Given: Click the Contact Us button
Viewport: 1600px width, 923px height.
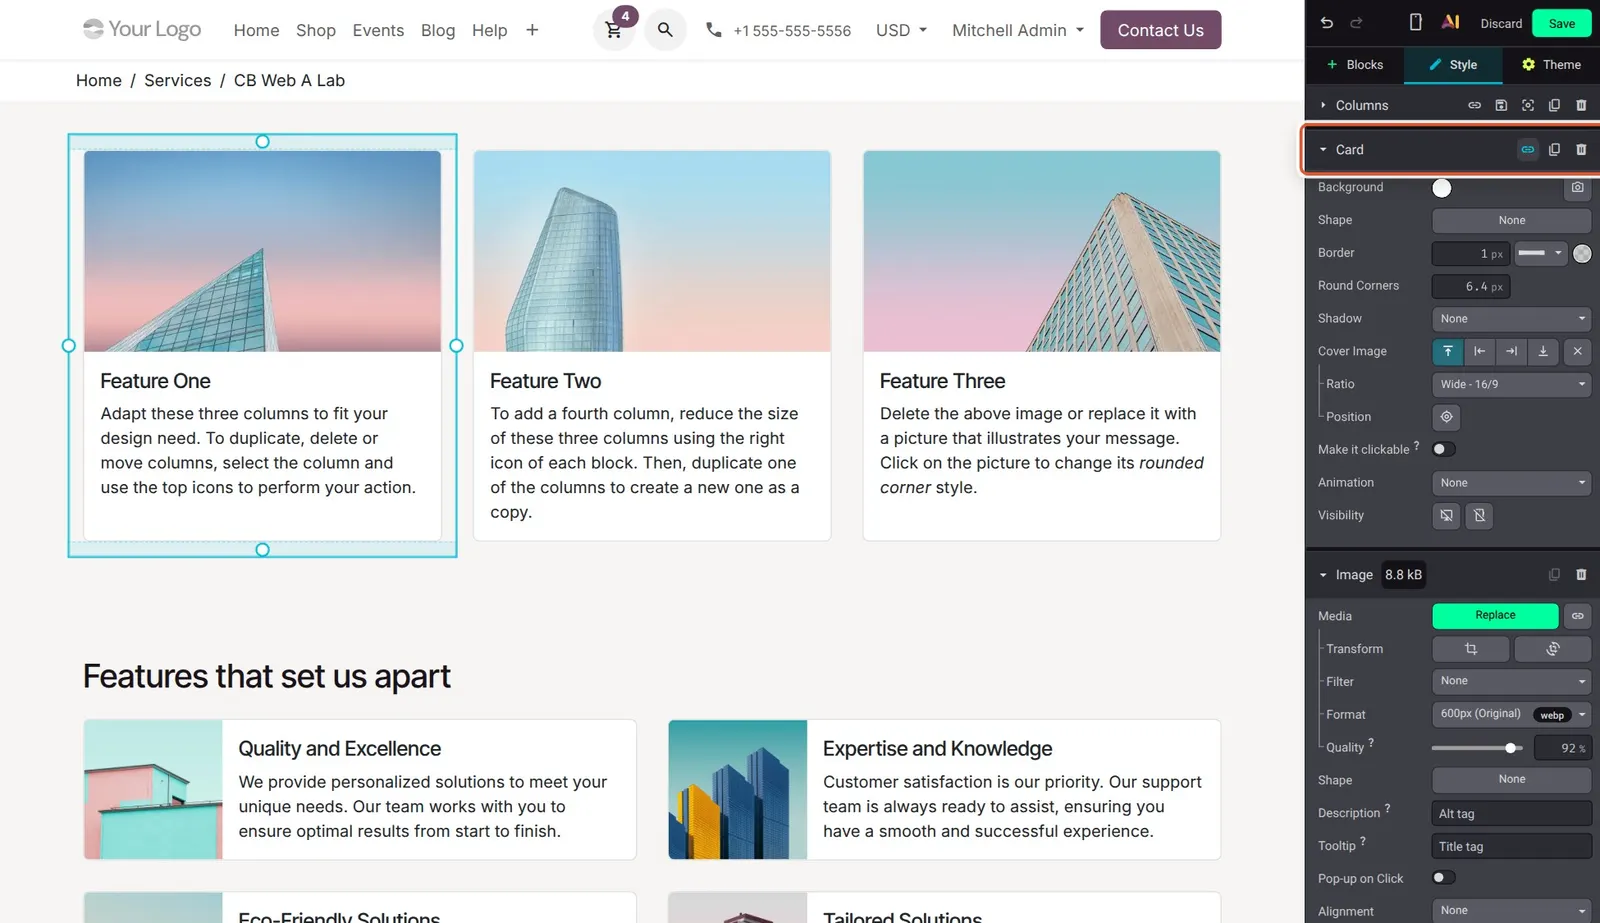Looking at the screenshot, I should (1160, 30).
